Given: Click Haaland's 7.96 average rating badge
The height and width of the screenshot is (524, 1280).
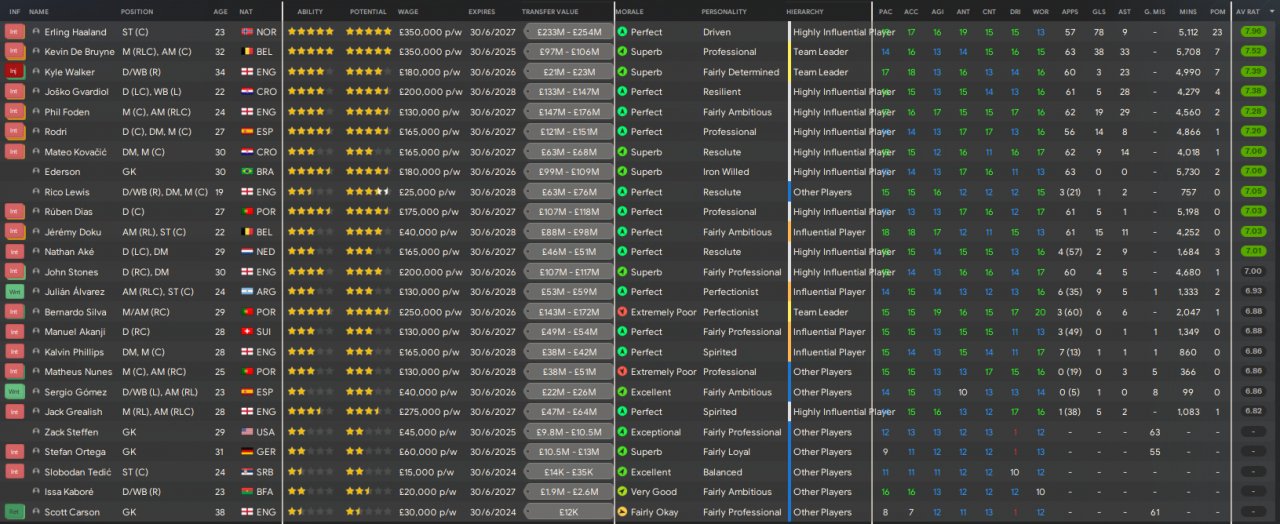Looking at the screenshot, I should click(x=1252, y=32).
